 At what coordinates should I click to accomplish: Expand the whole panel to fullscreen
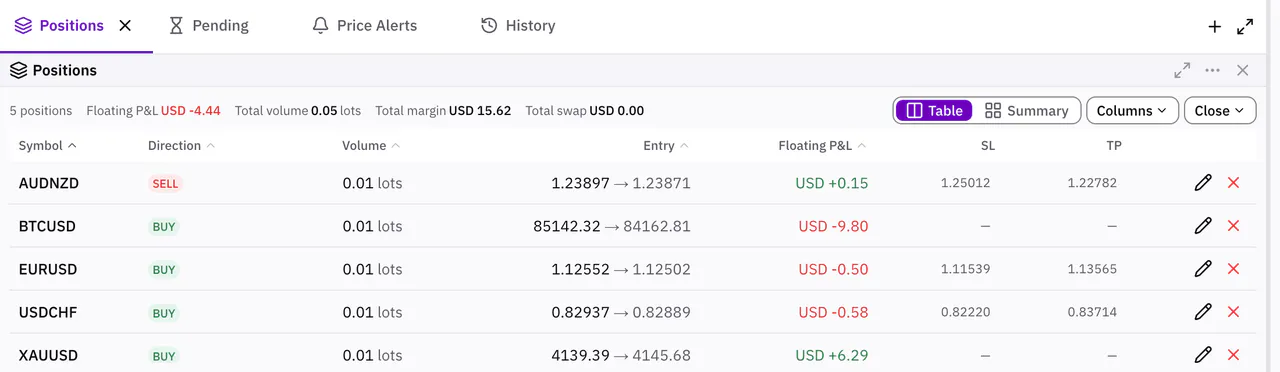(1245, 27)
